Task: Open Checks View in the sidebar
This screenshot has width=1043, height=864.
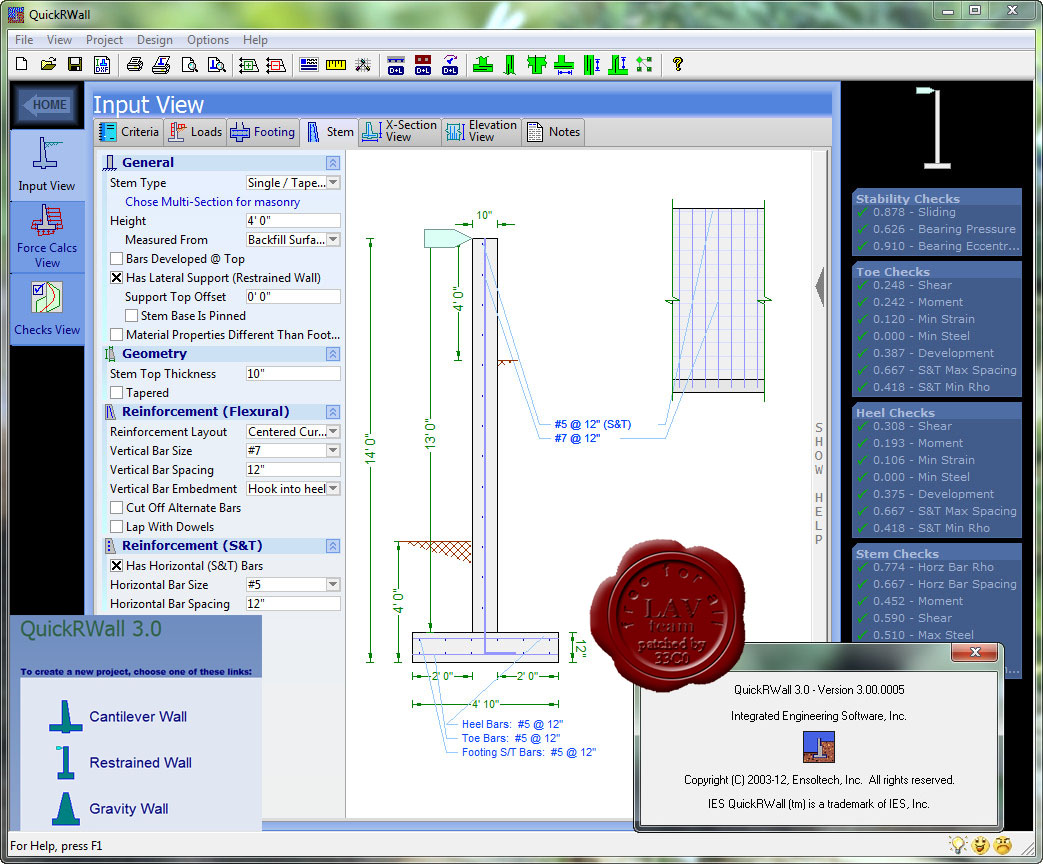Action: click(47, 309)
